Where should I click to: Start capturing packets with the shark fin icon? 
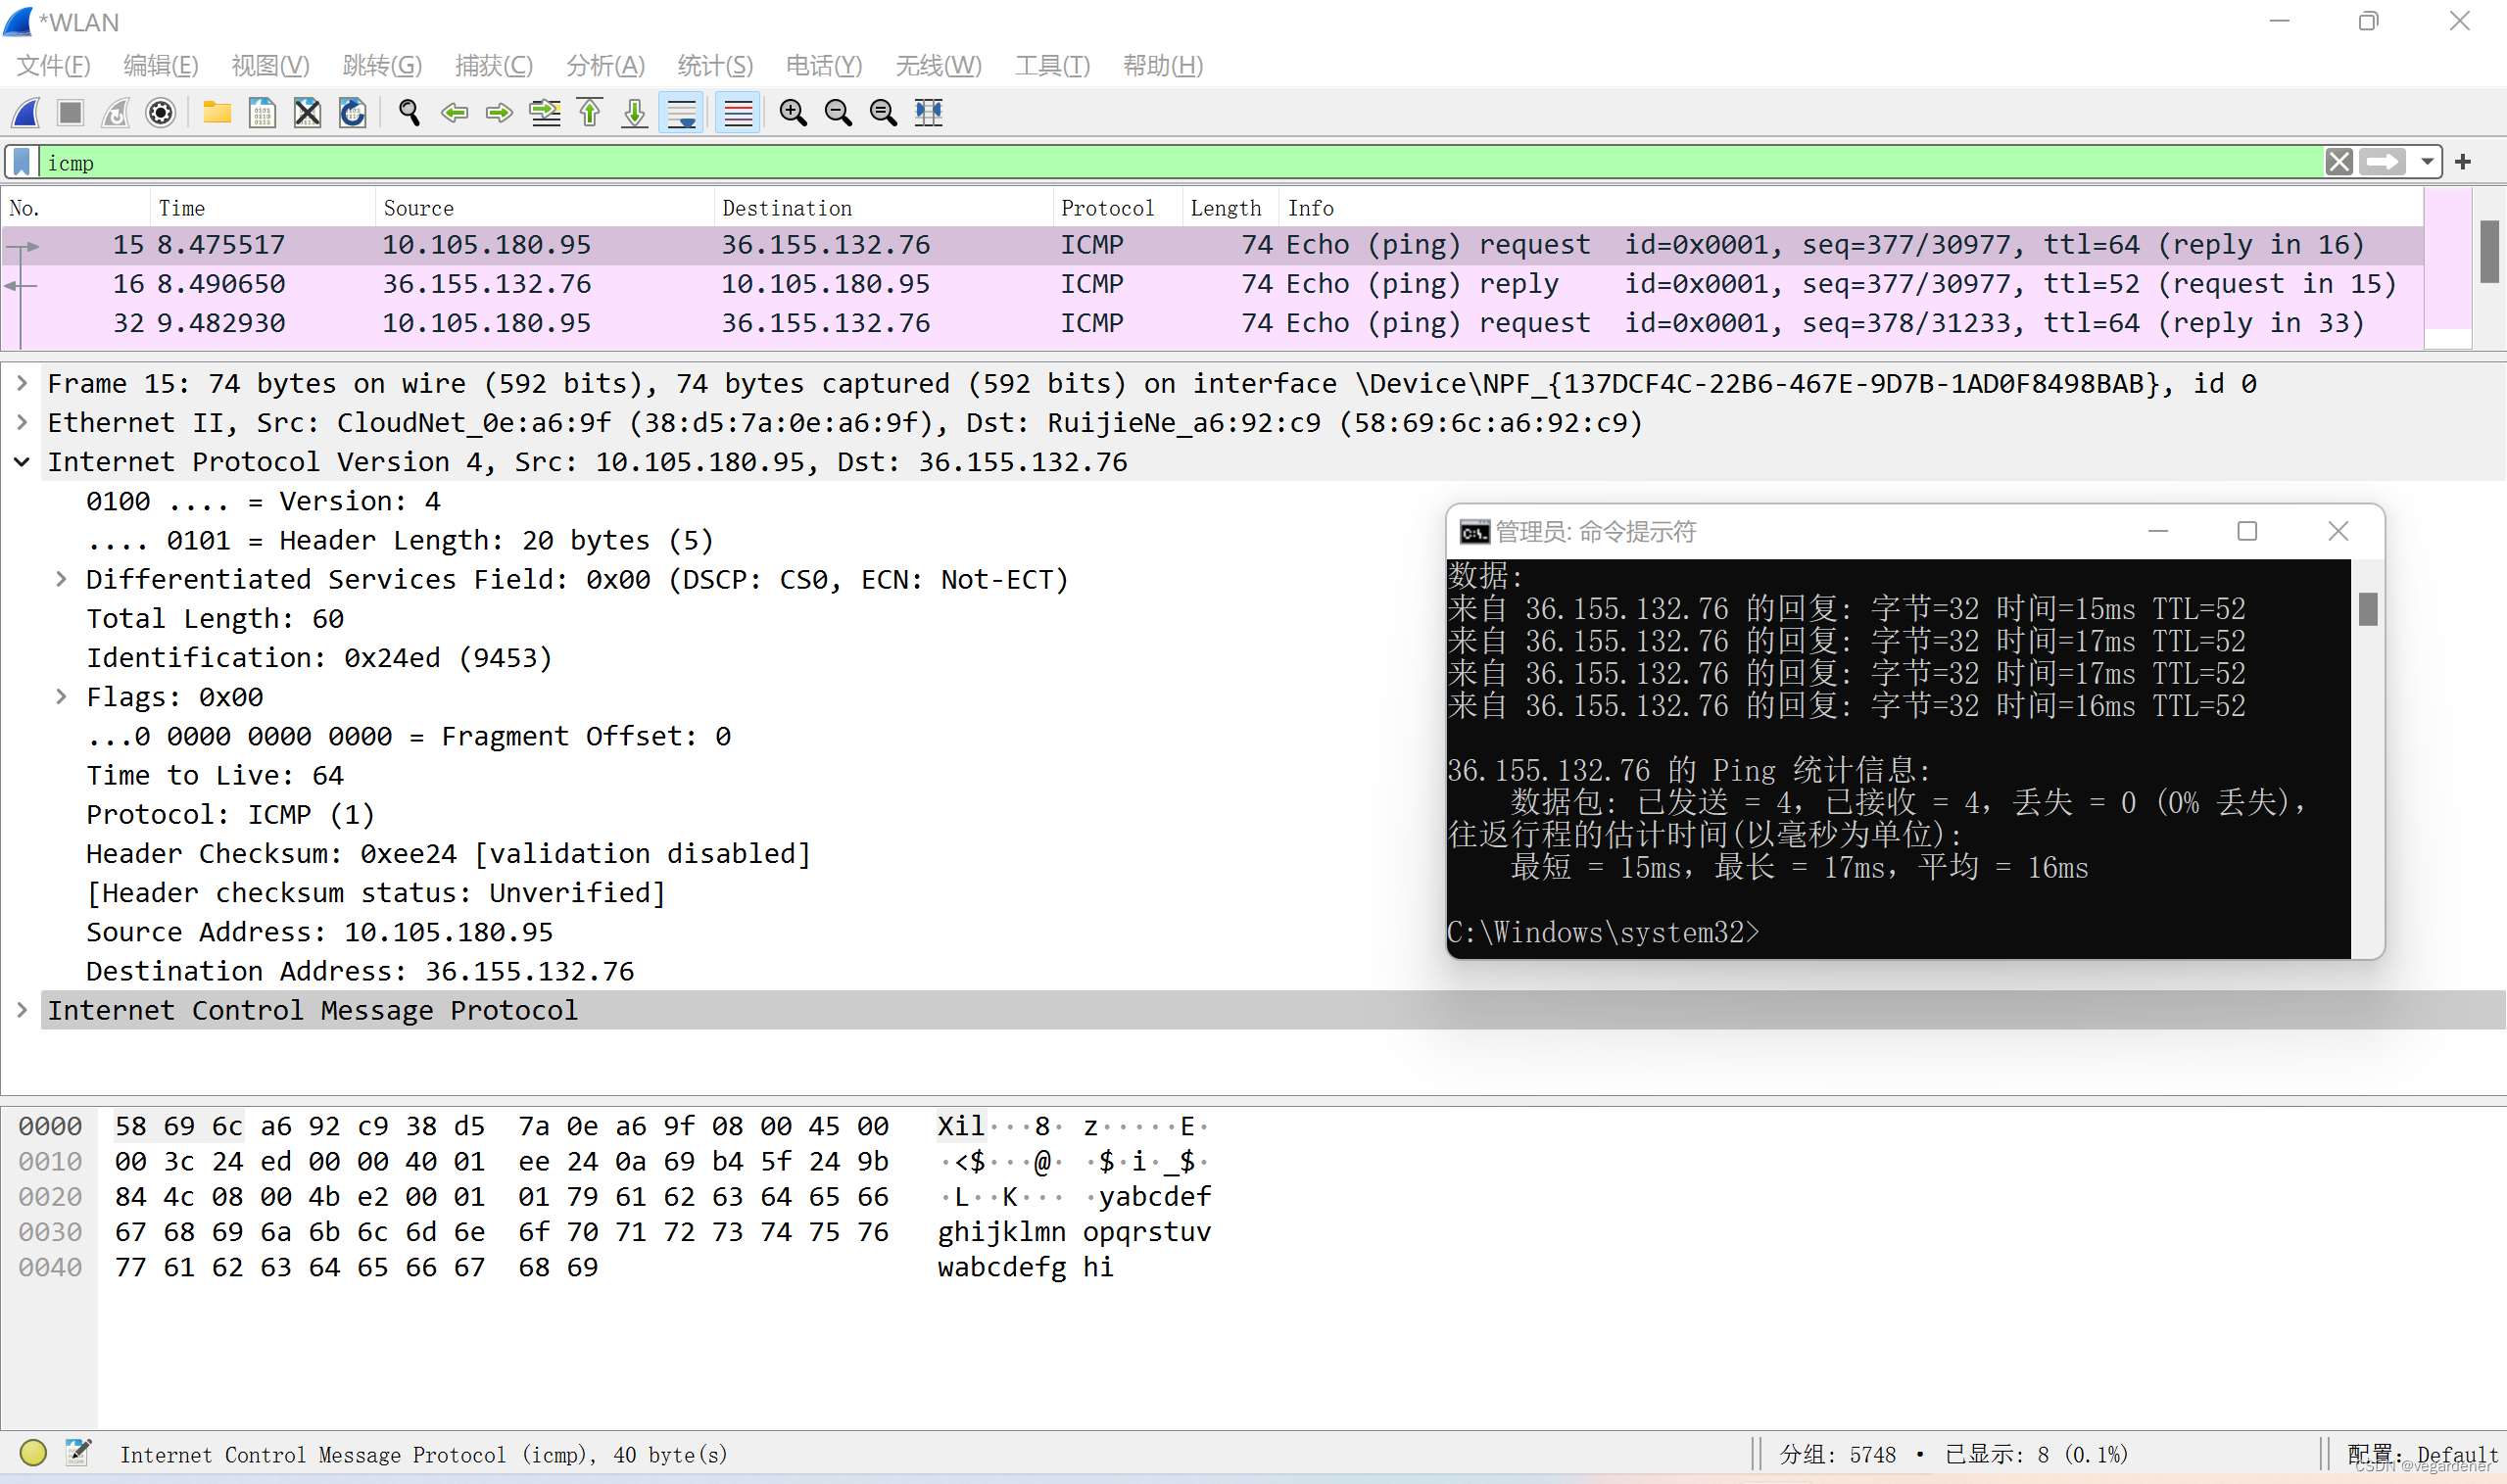tap(26, 112)
